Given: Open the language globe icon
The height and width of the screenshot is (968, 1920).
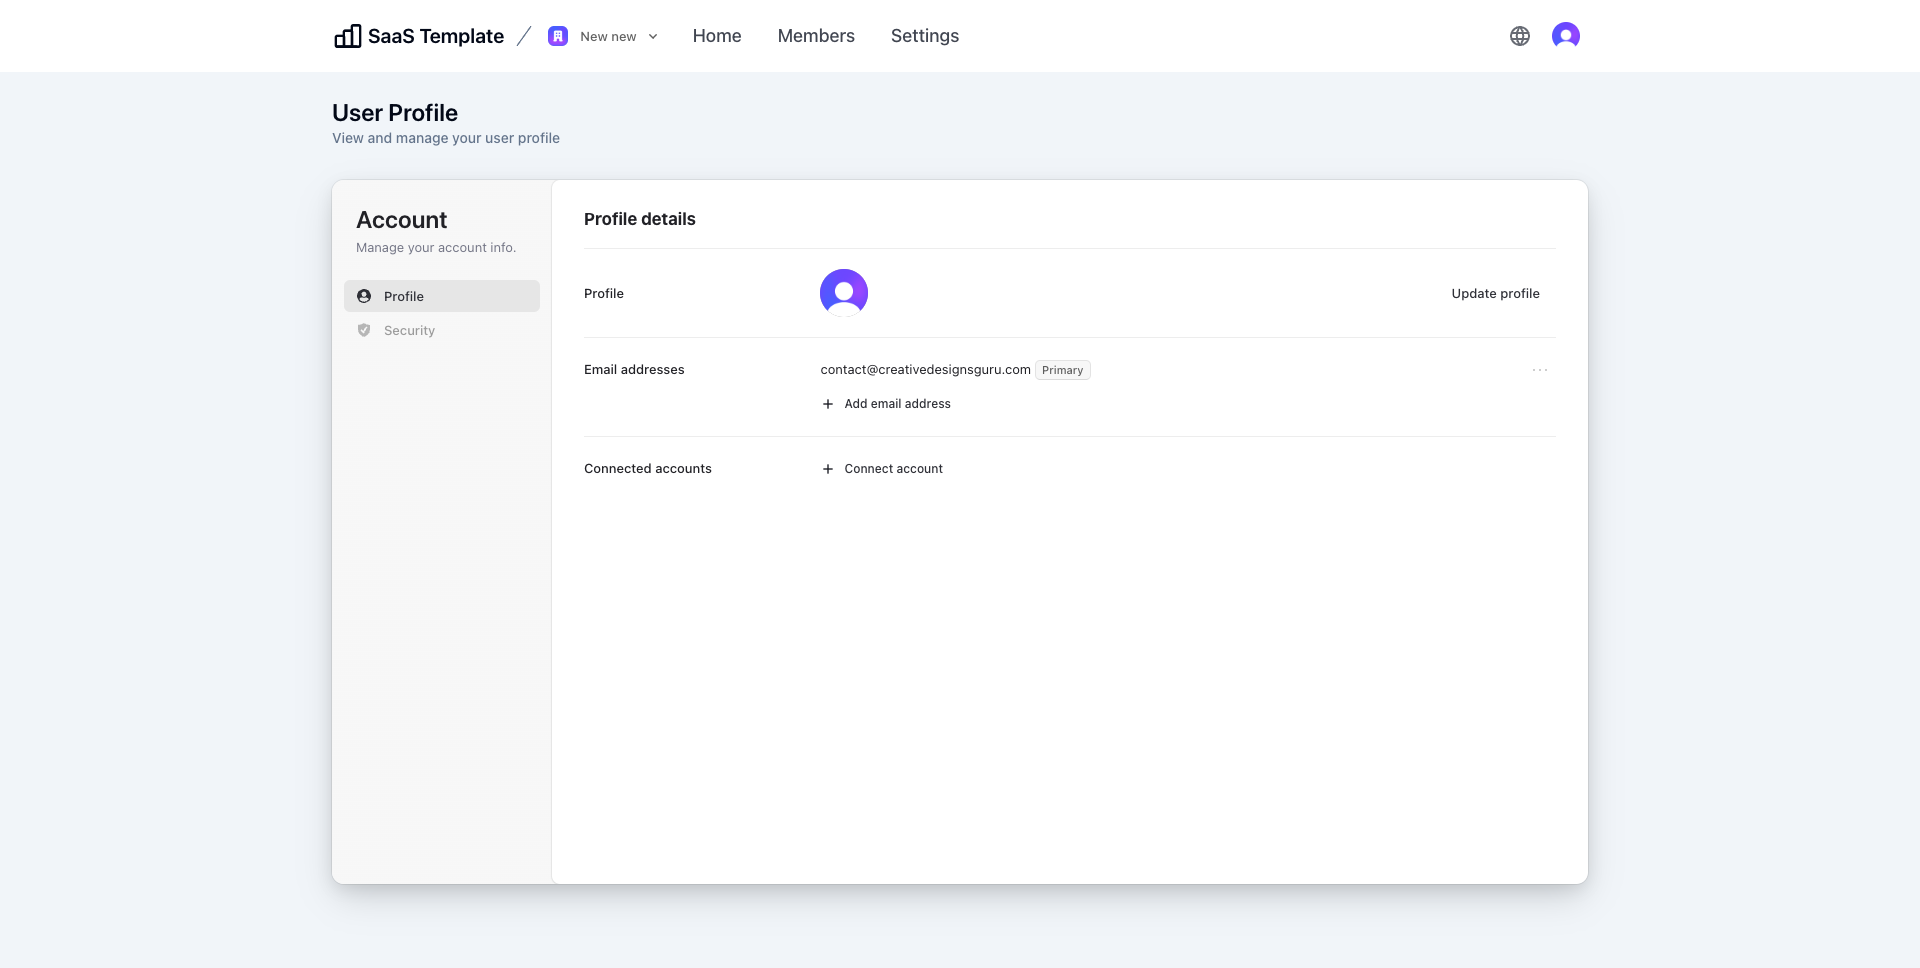Looking at the screenshot, I should tap(1519, 35).
